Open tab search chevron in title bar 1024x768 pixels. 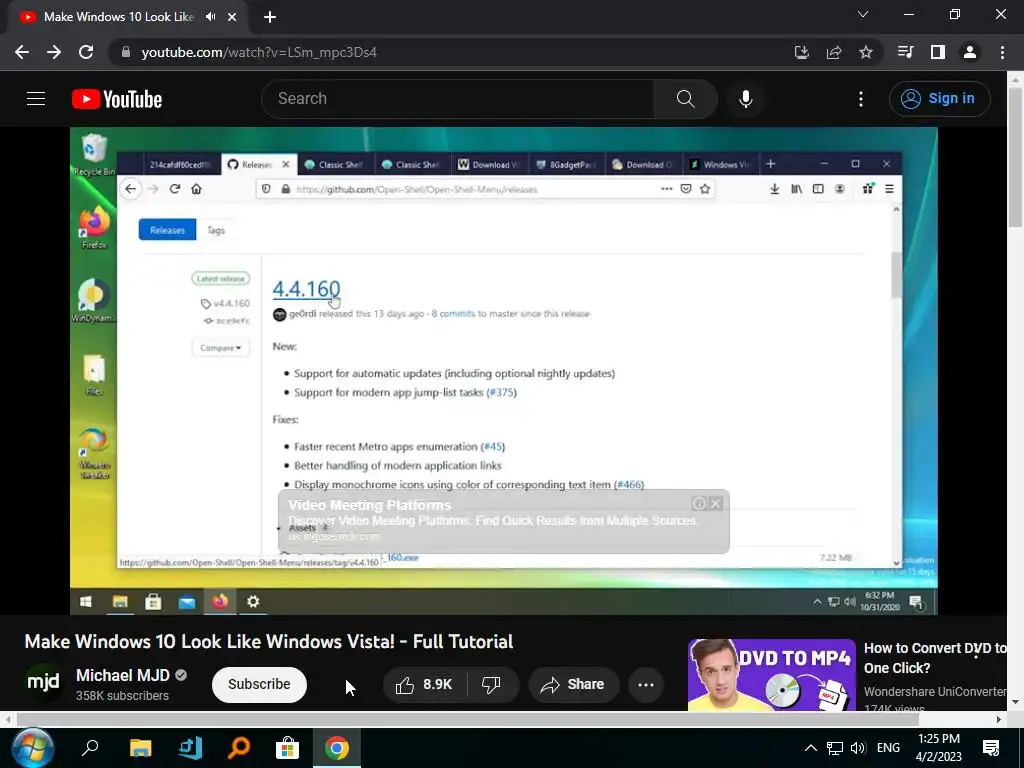[x=863, y=14]
